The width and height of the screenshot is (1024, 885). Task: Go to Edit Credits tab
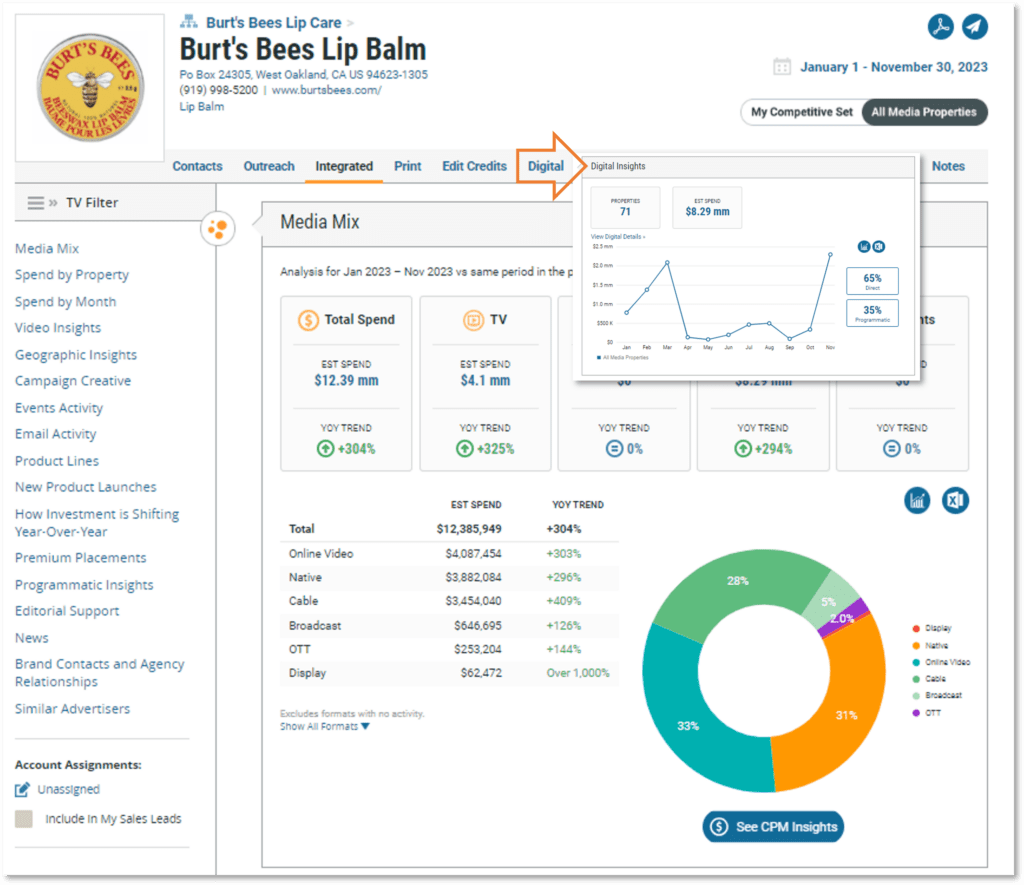coord(474,166)
